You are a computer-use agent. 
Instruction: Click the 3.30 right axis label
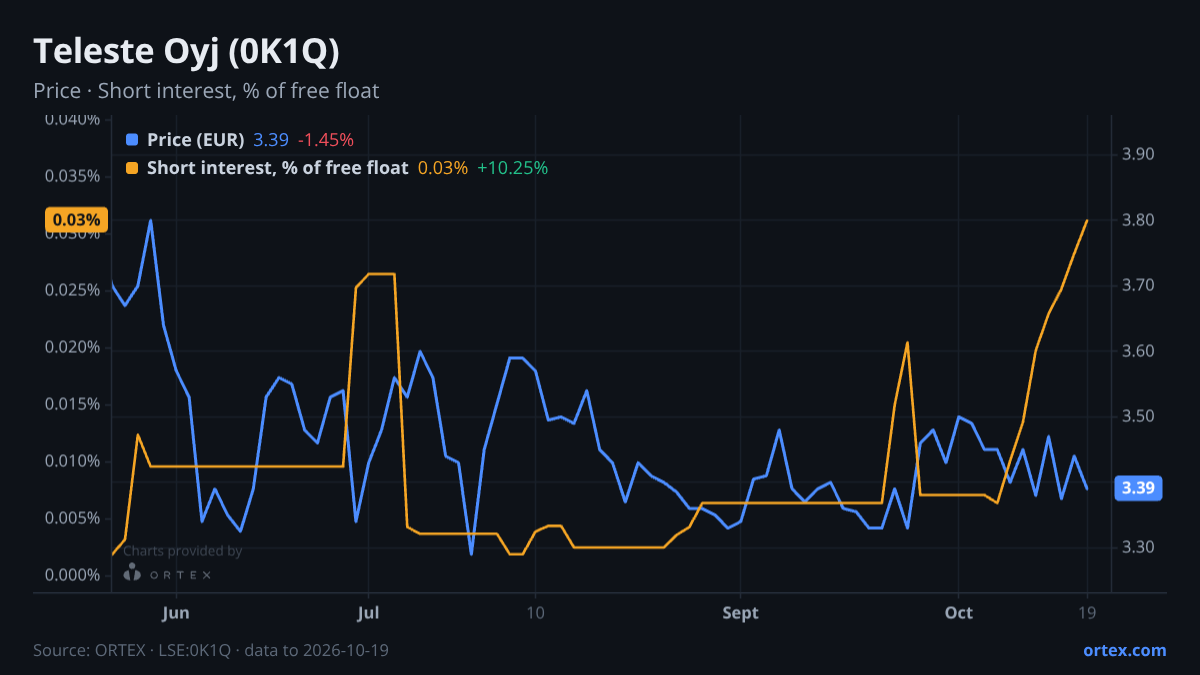click(1138, 548)
